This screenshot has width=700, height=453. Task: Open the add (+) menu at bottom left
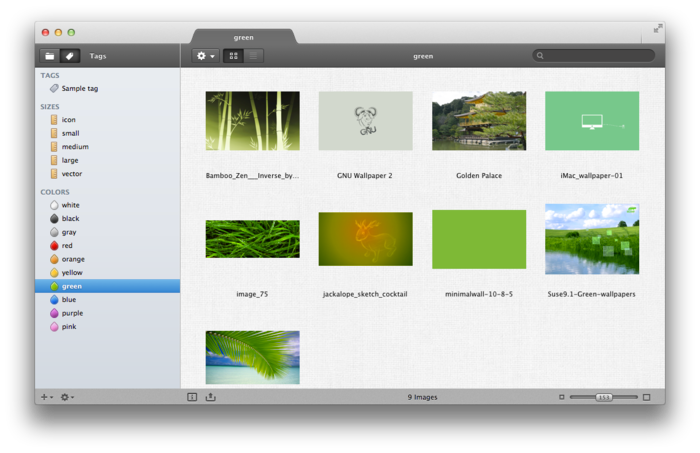(x=46, y=397)
